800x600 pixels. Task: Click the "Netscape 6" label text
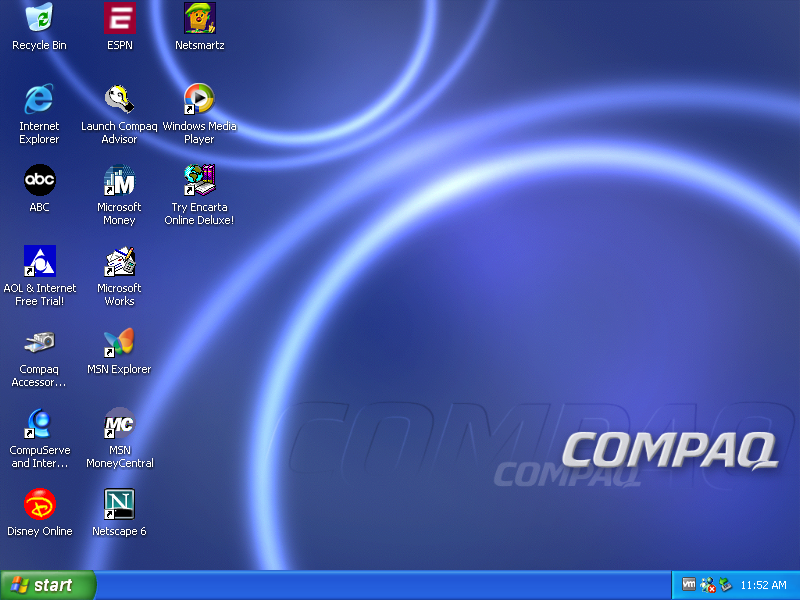119,532
